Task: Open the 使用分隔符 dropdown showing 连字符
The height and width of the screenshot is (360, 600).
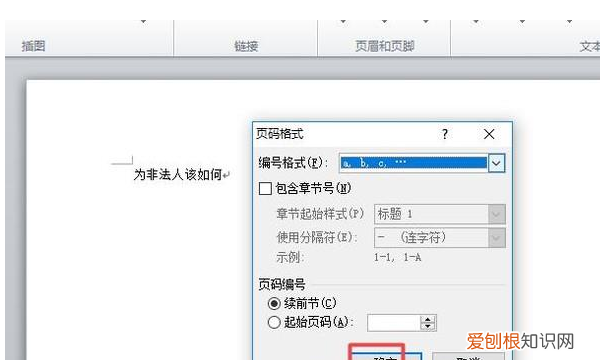Action: pyautogui.click(x=439, y=238)
